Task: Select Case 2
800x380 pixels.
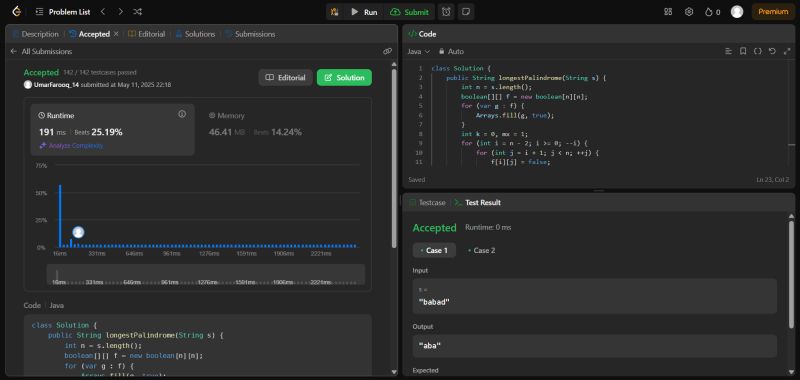Action: coord(482,250)
